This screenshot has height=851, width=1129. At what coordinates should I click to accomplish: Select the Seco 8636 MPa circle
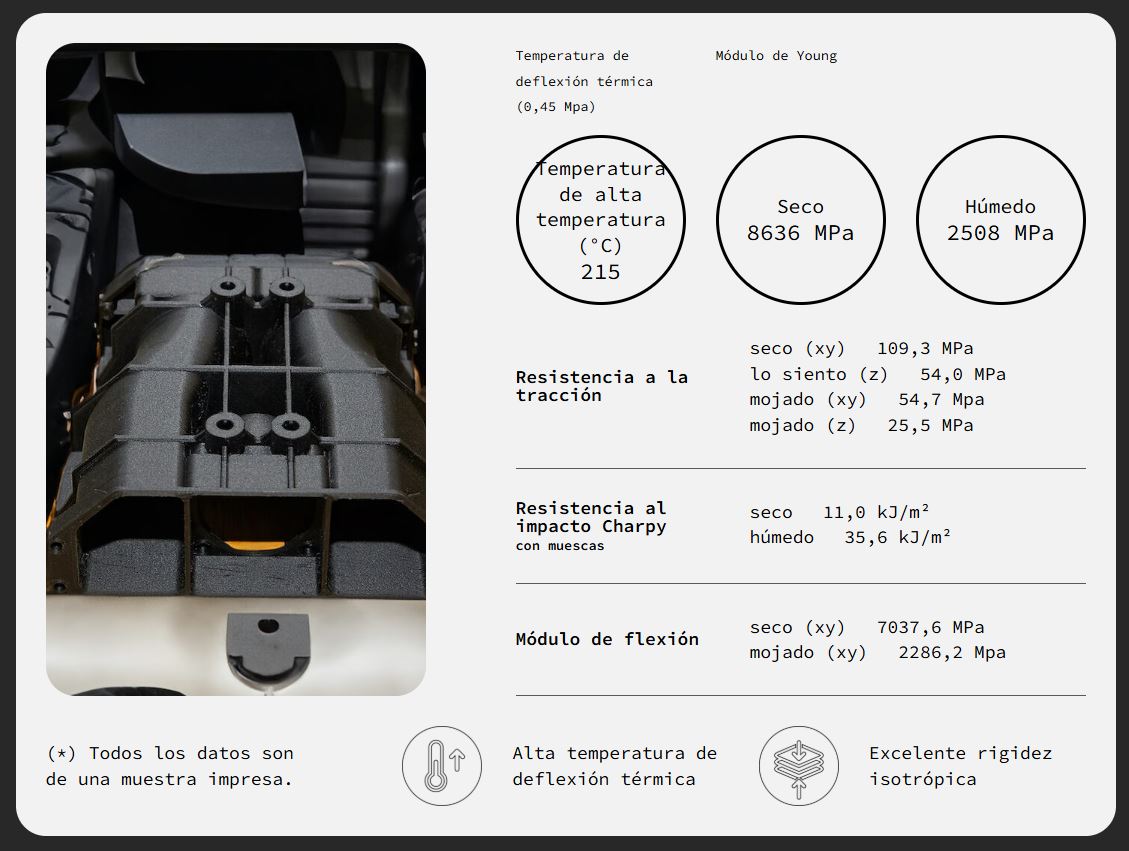tap(800, 220)
